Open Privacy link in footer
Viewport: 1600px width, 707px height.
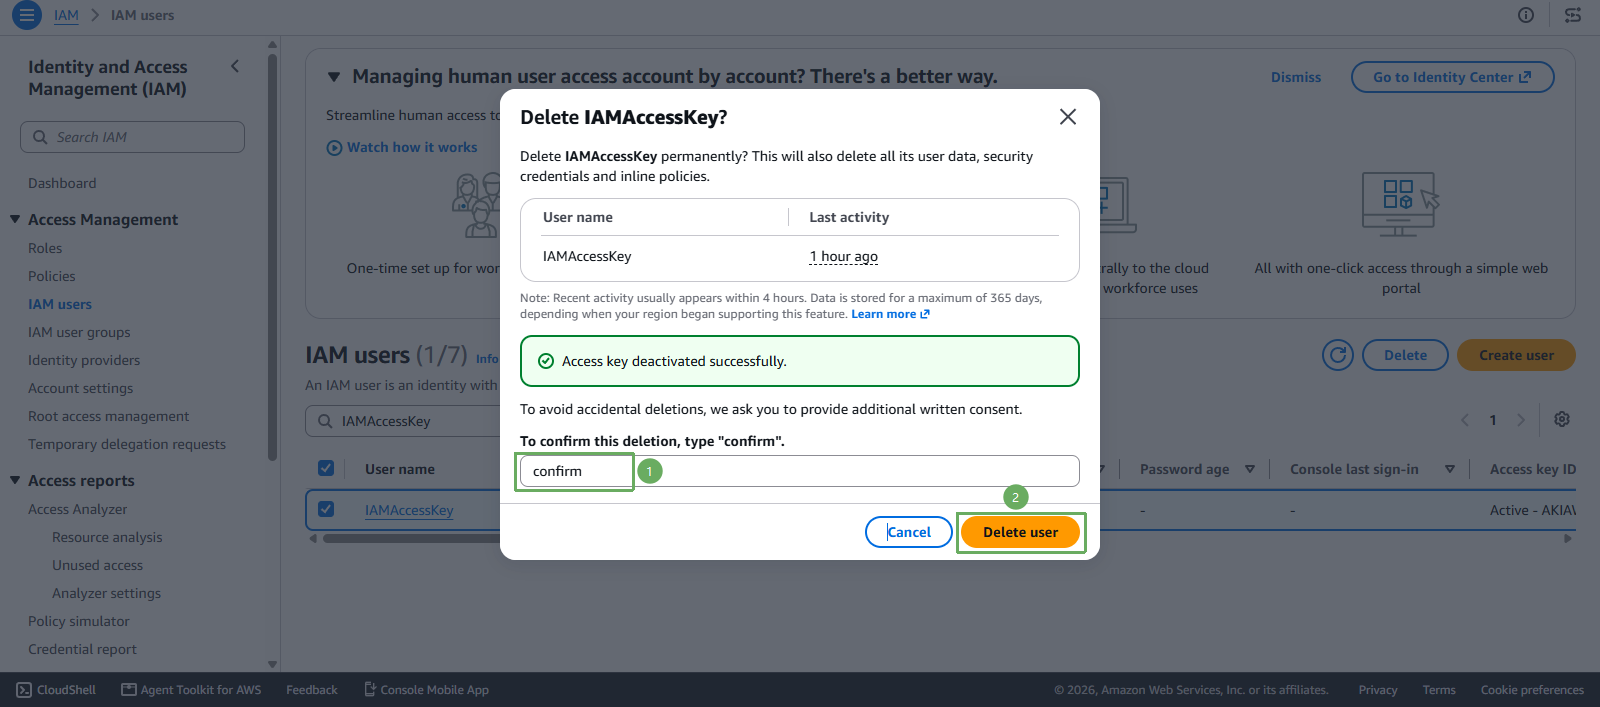[1377, 690]
